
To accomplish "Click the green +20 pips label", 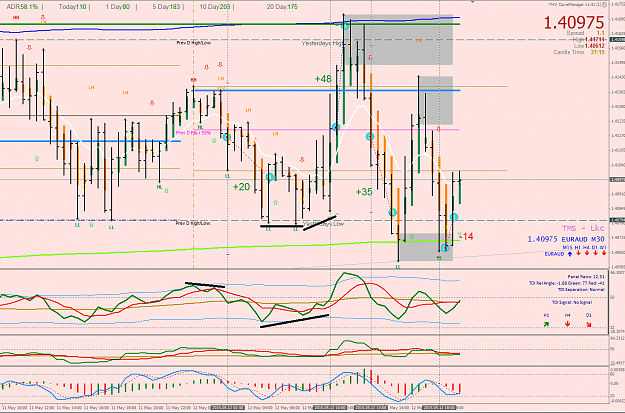I will point(242,187).
